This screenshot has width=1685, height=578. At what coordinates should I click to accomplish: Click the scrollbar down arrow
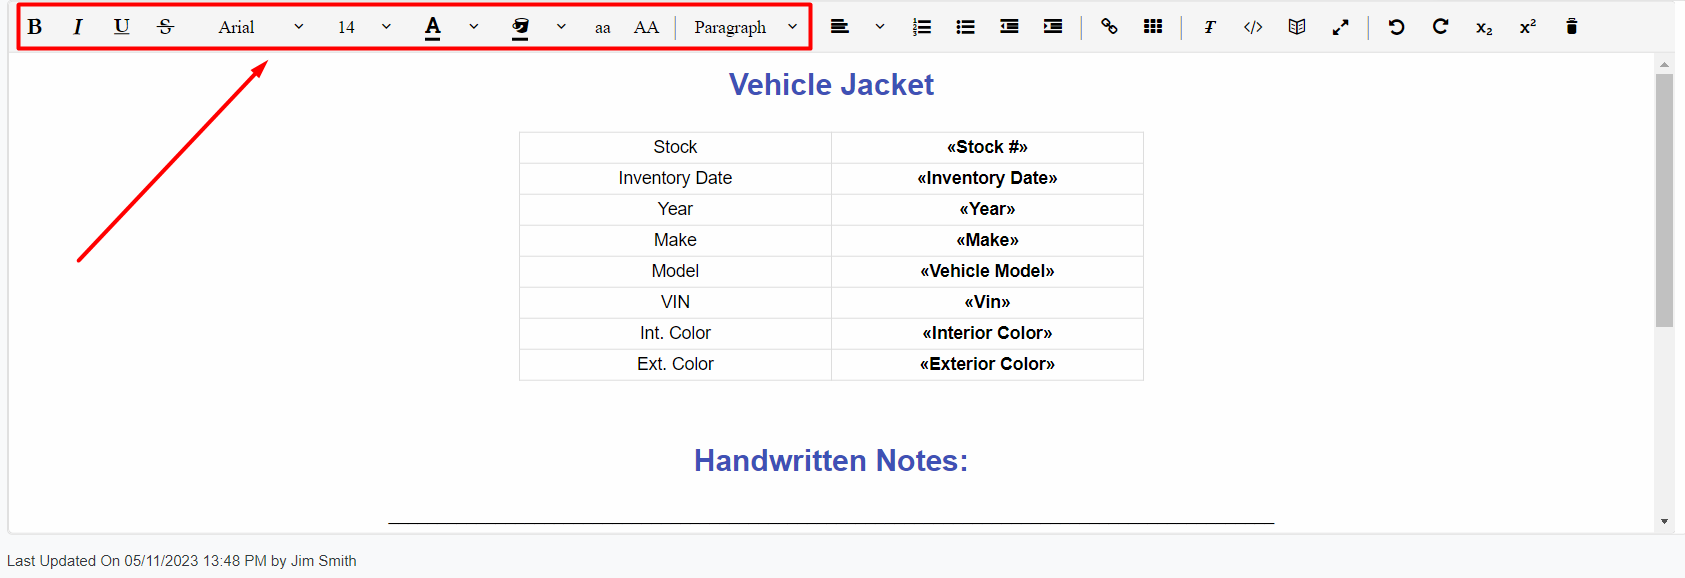pos(1664,521)
